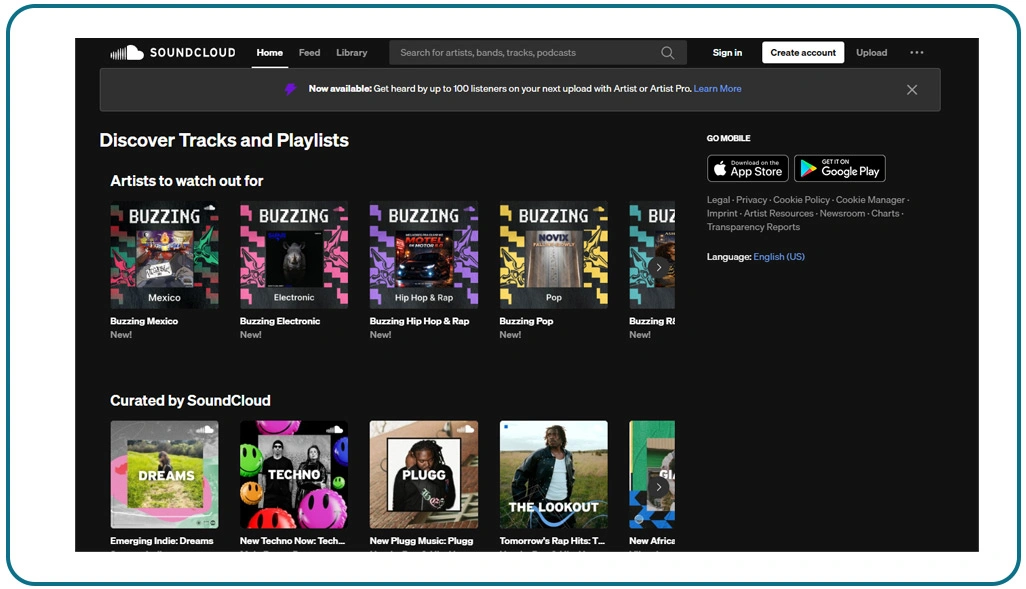
Task: Click Download on the App Store badge
Action: point(747,168)
